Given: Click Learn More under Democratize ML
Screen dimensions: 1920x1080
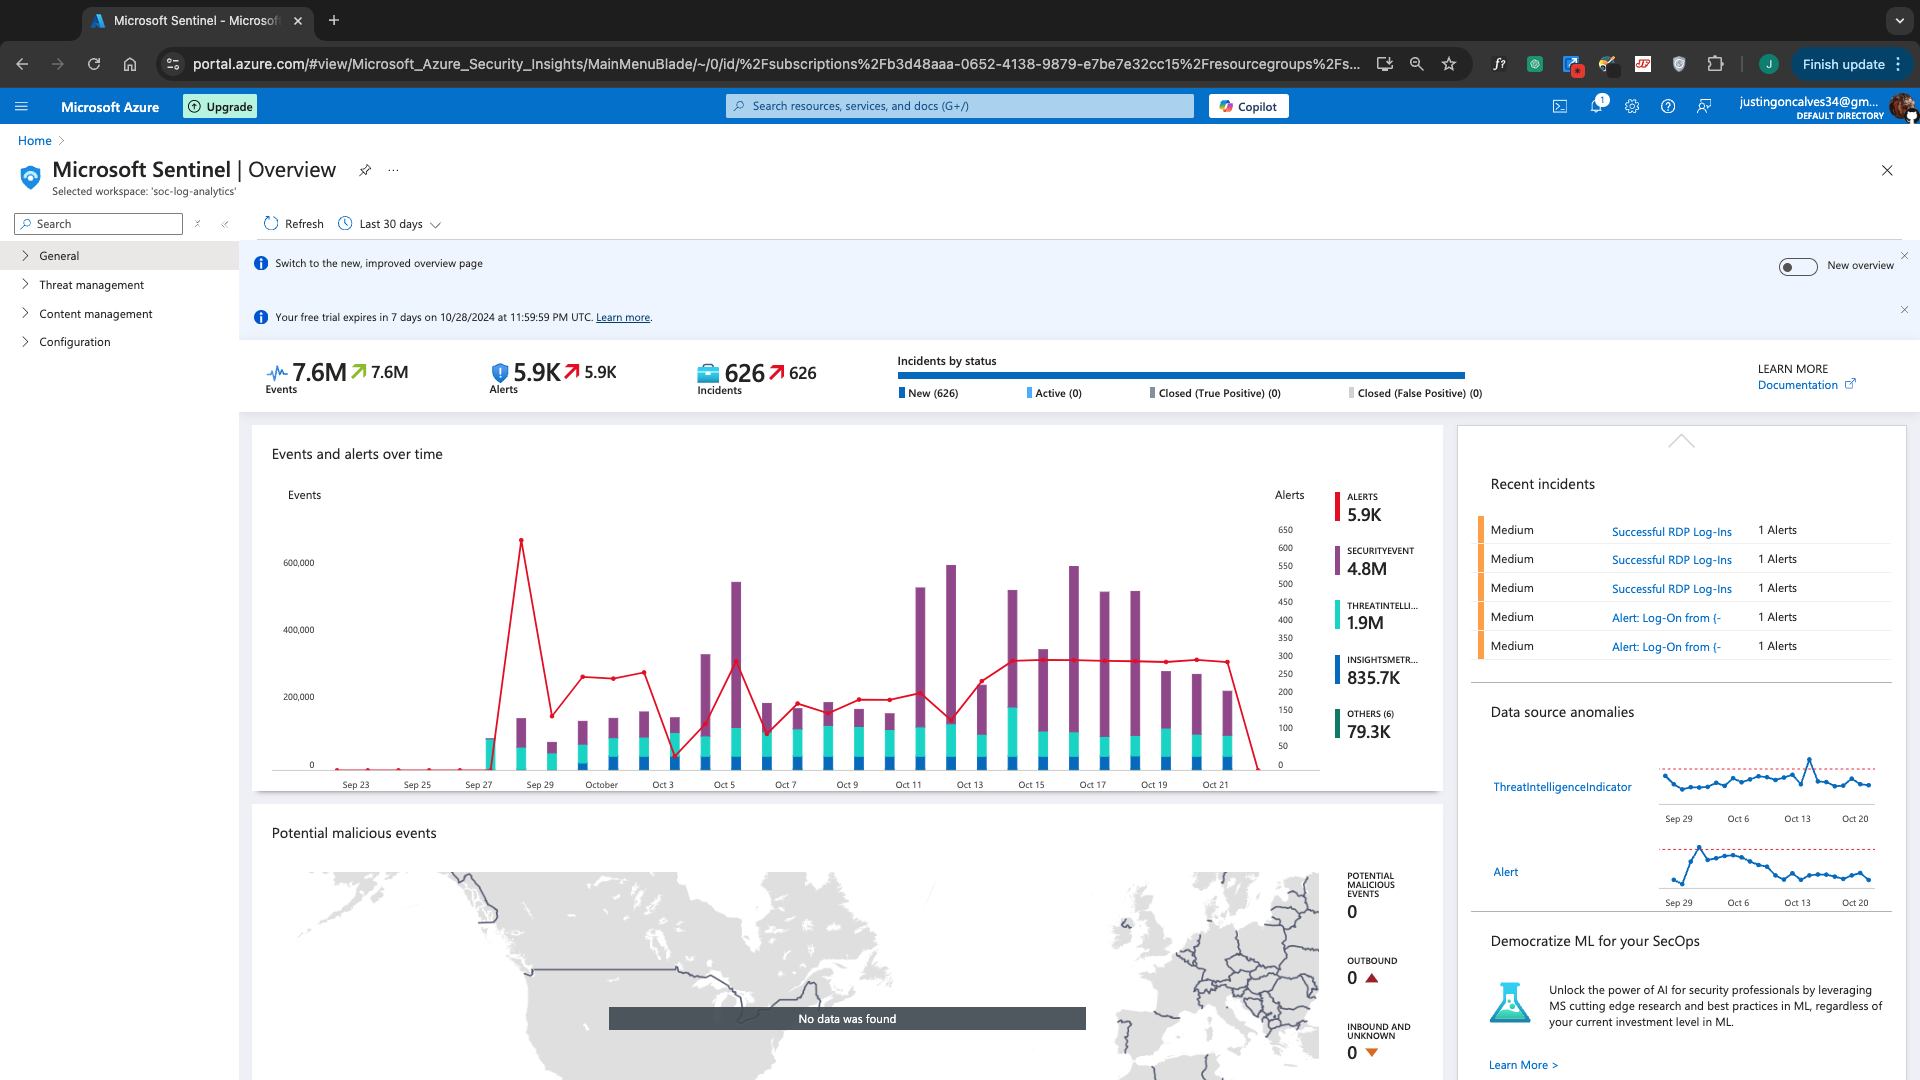Looking at the screenshot, I should (1523, 1065).
